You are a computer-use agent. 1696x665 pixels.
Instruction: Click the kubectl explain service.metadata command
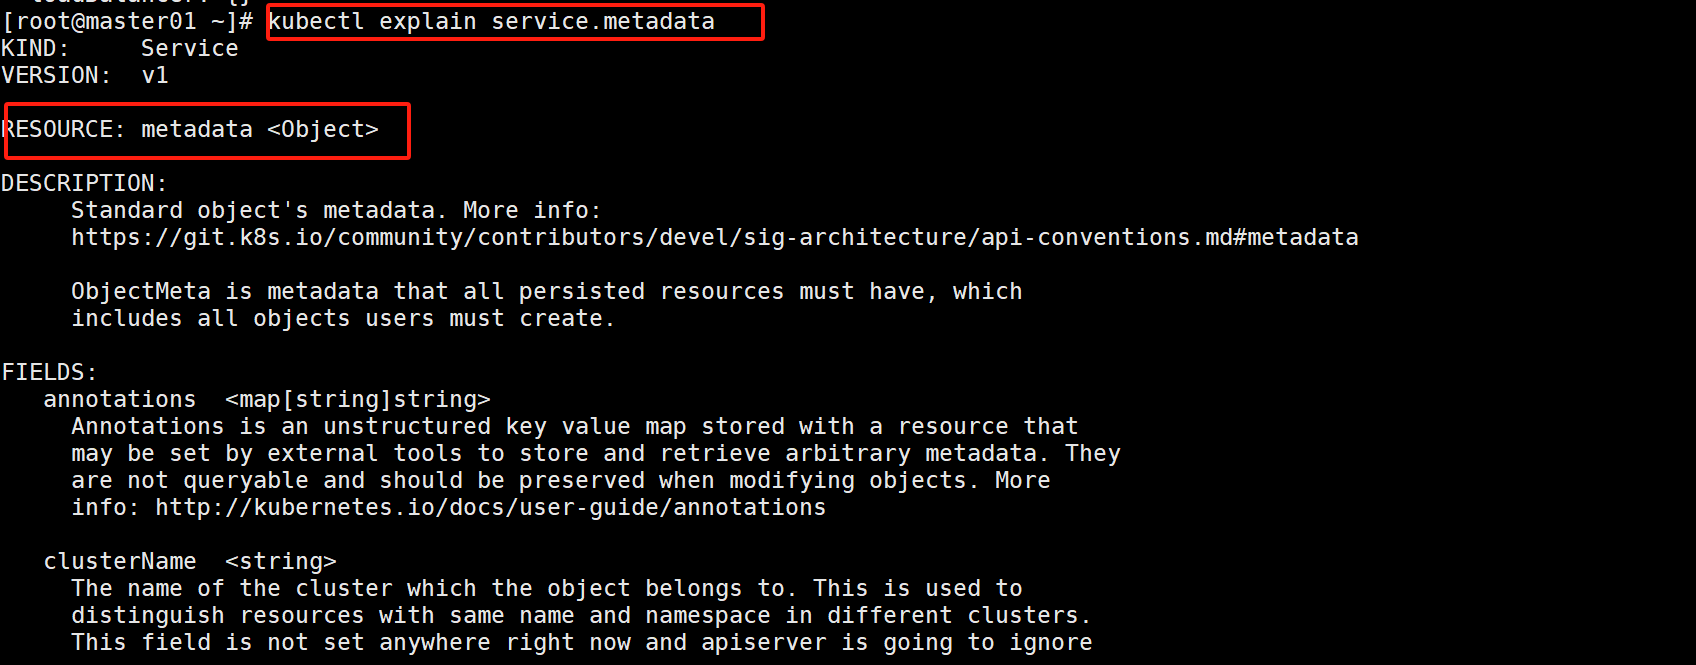(x=491, y=21)
